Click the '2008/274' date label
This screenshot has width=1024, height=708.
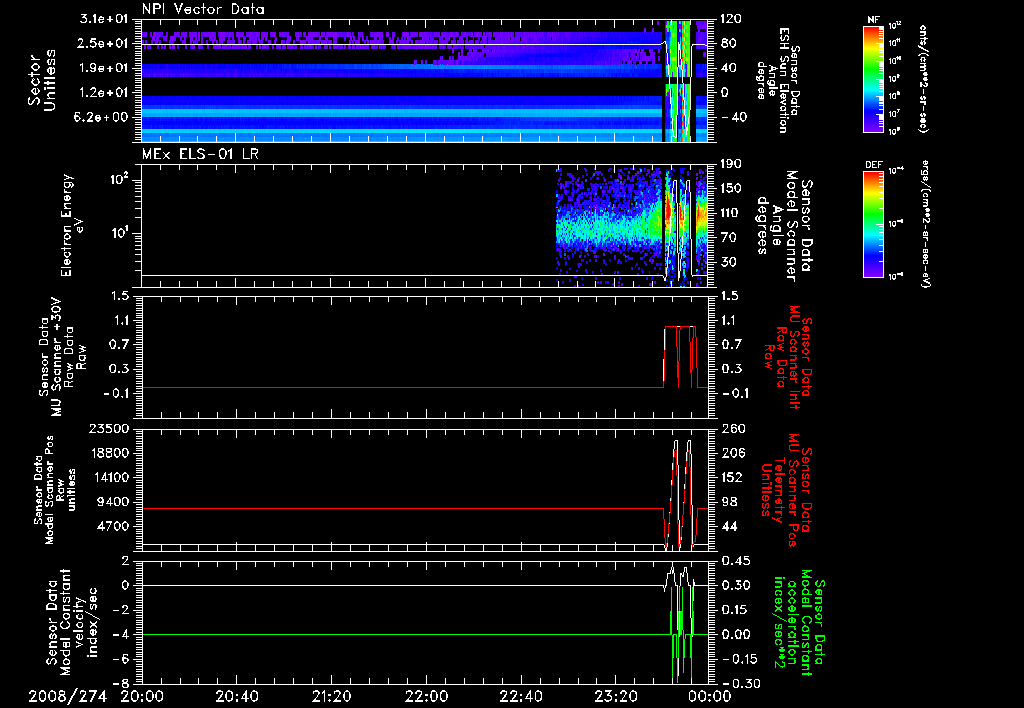pos(67,696)
